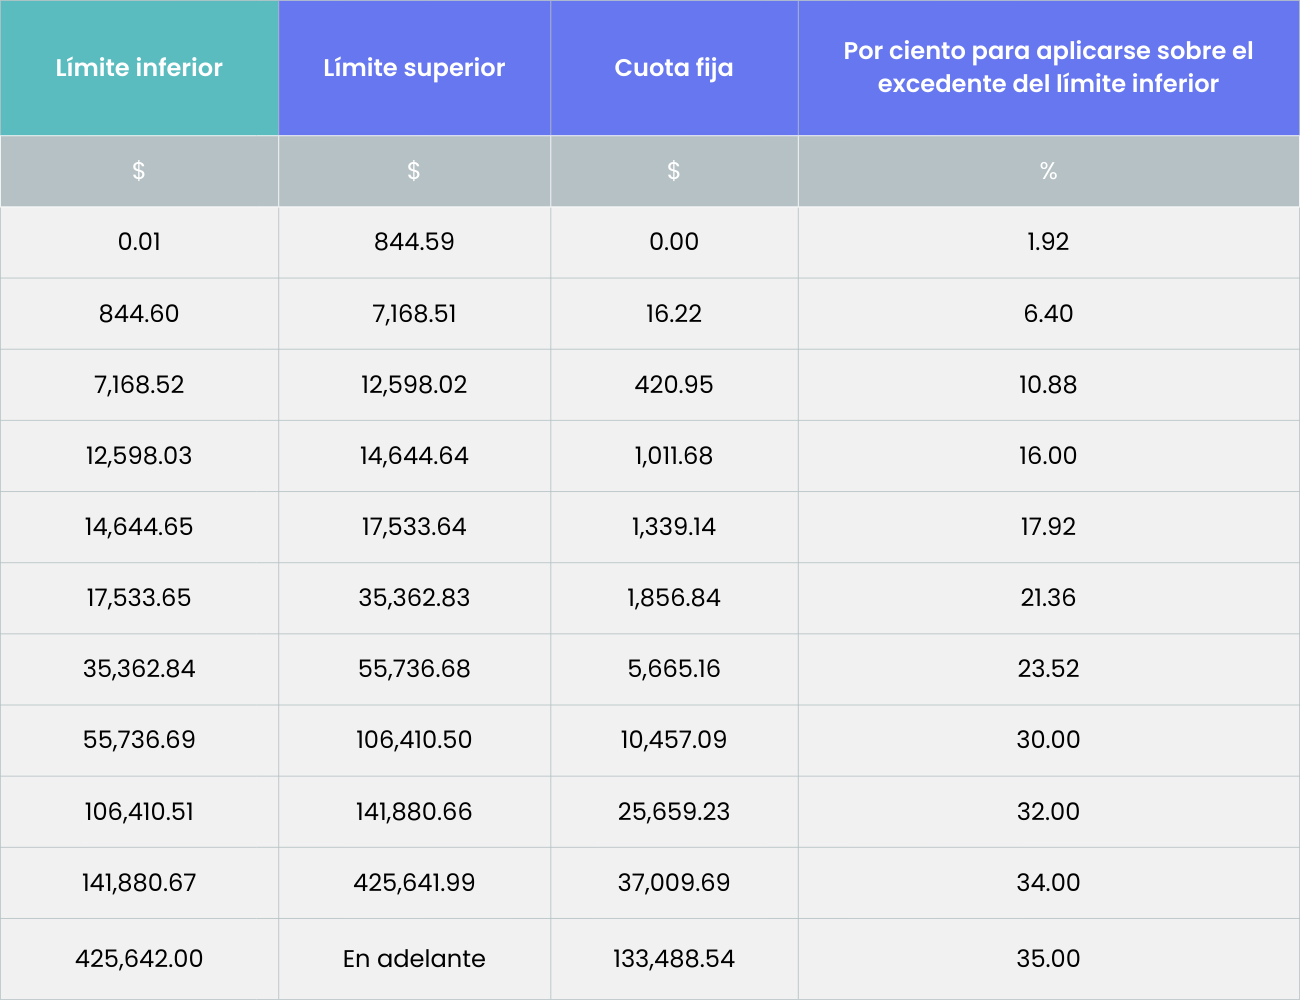
Task: Select upper limit 14,644.64
Action: (414, 455)
